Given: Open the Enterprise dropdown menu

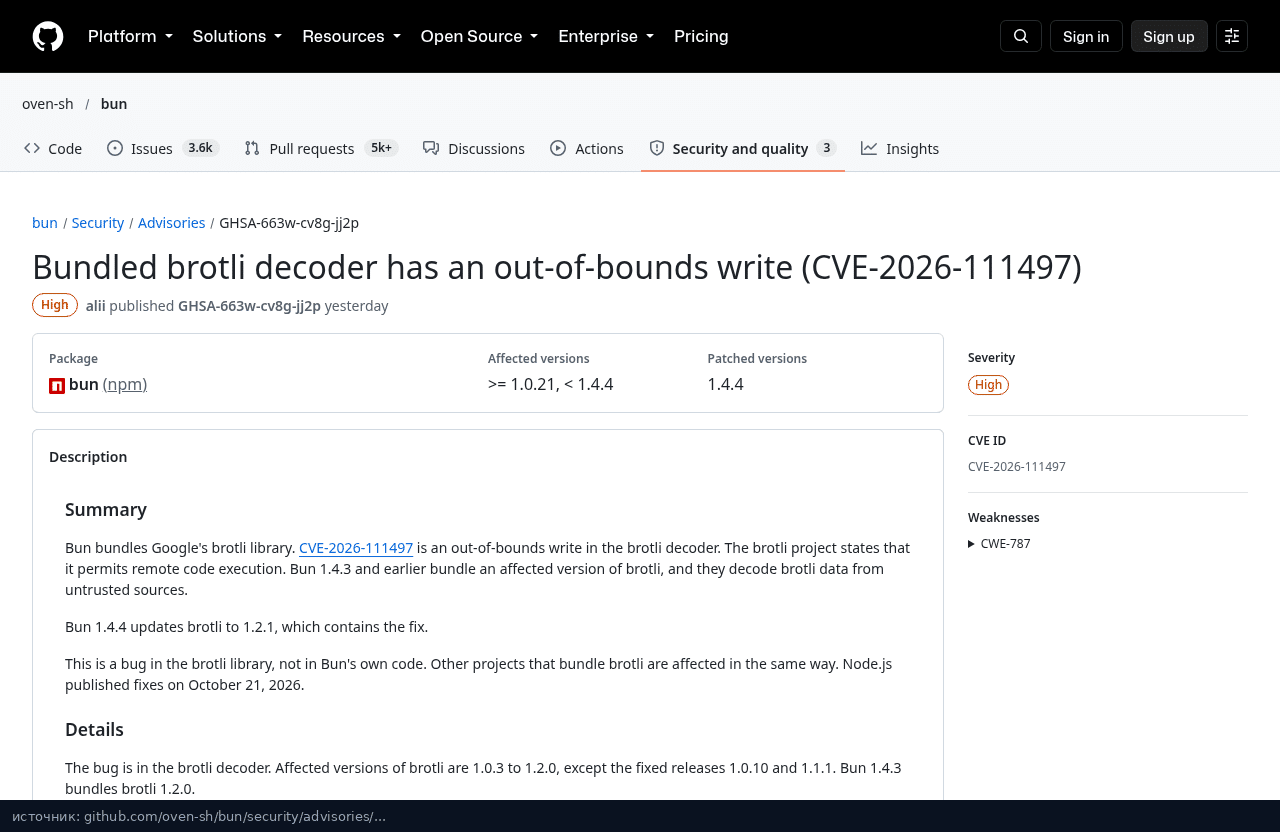Looking at the screenshot, I should point(606,37).
